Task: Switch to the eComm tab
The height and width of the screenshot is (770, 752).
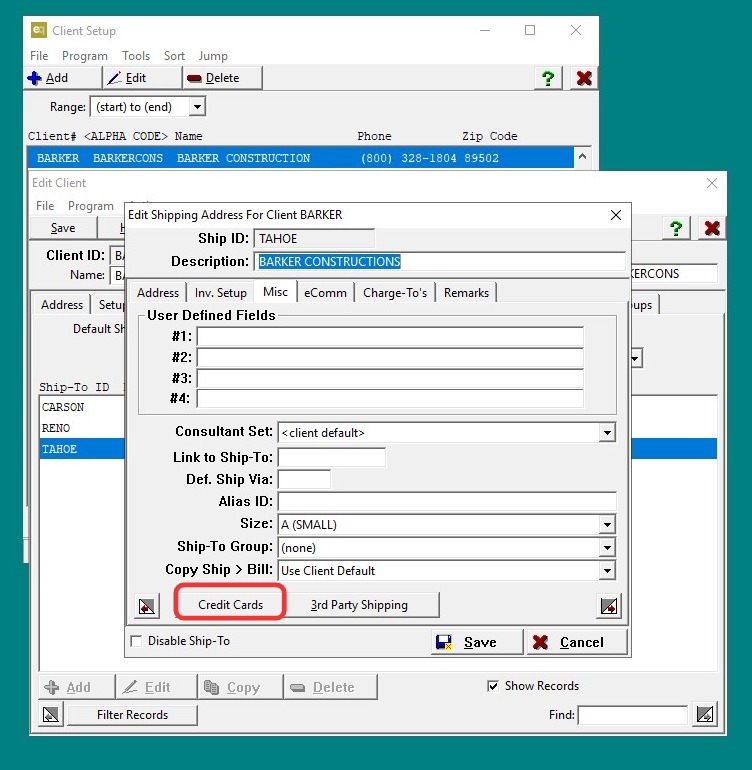Action: [x=325, y=293]
